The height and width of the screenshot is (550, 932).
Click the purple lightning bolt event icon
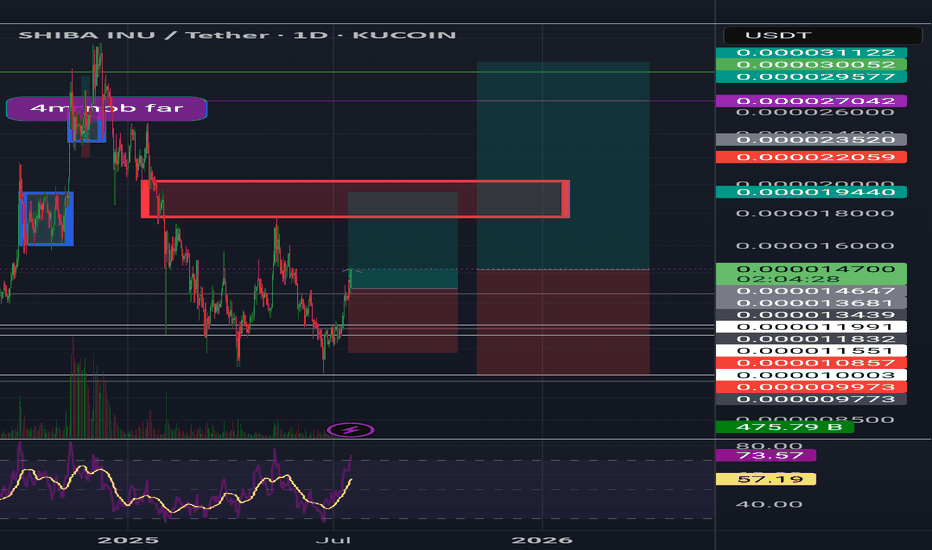point(351,430)
